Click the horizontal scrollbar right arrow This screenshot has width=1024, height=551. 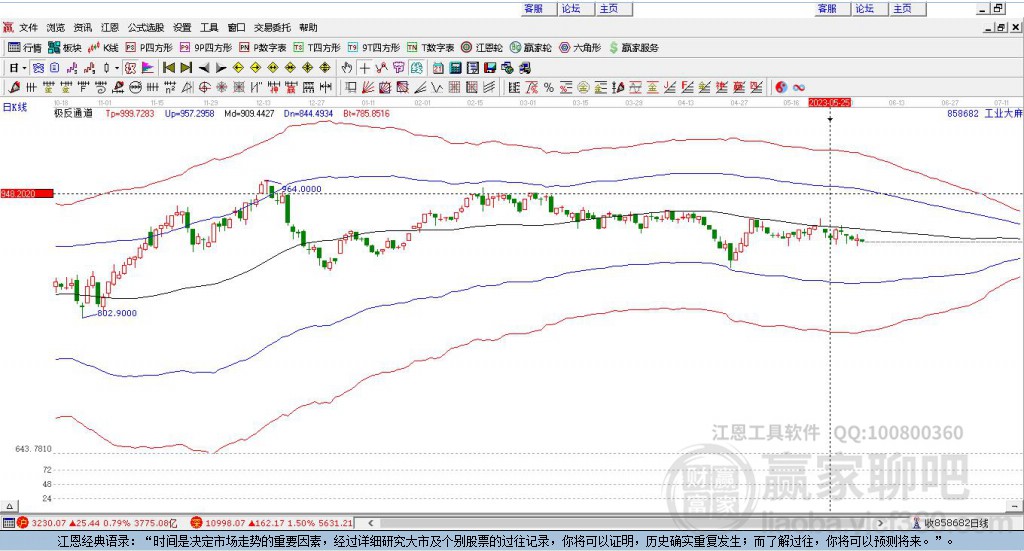(x=880, y=523)
